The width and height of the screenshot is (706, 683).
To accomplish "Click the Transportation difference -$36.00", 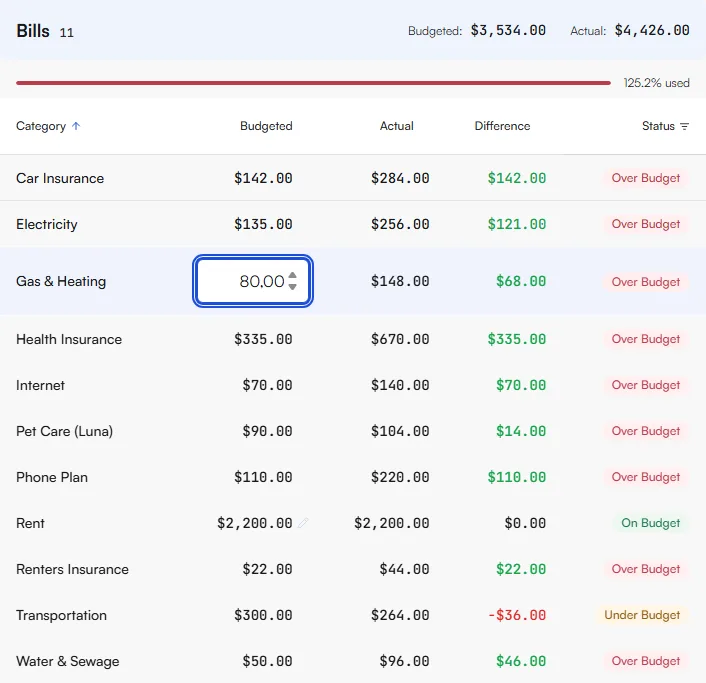I will pyautogui.click(x=517, y=615).
